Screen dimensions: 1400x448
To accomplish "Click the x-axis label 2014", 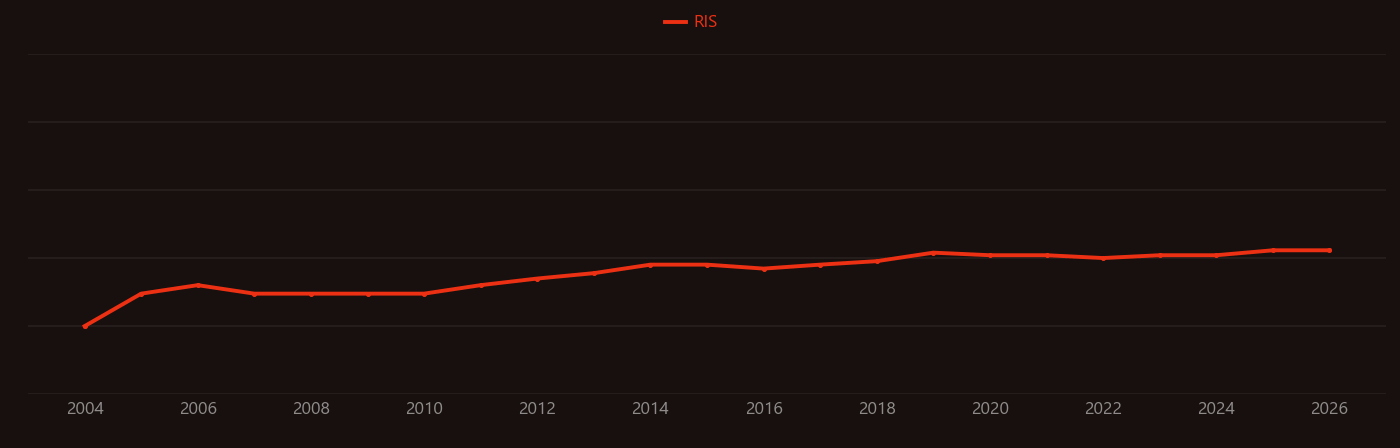I will click(650, 409).
